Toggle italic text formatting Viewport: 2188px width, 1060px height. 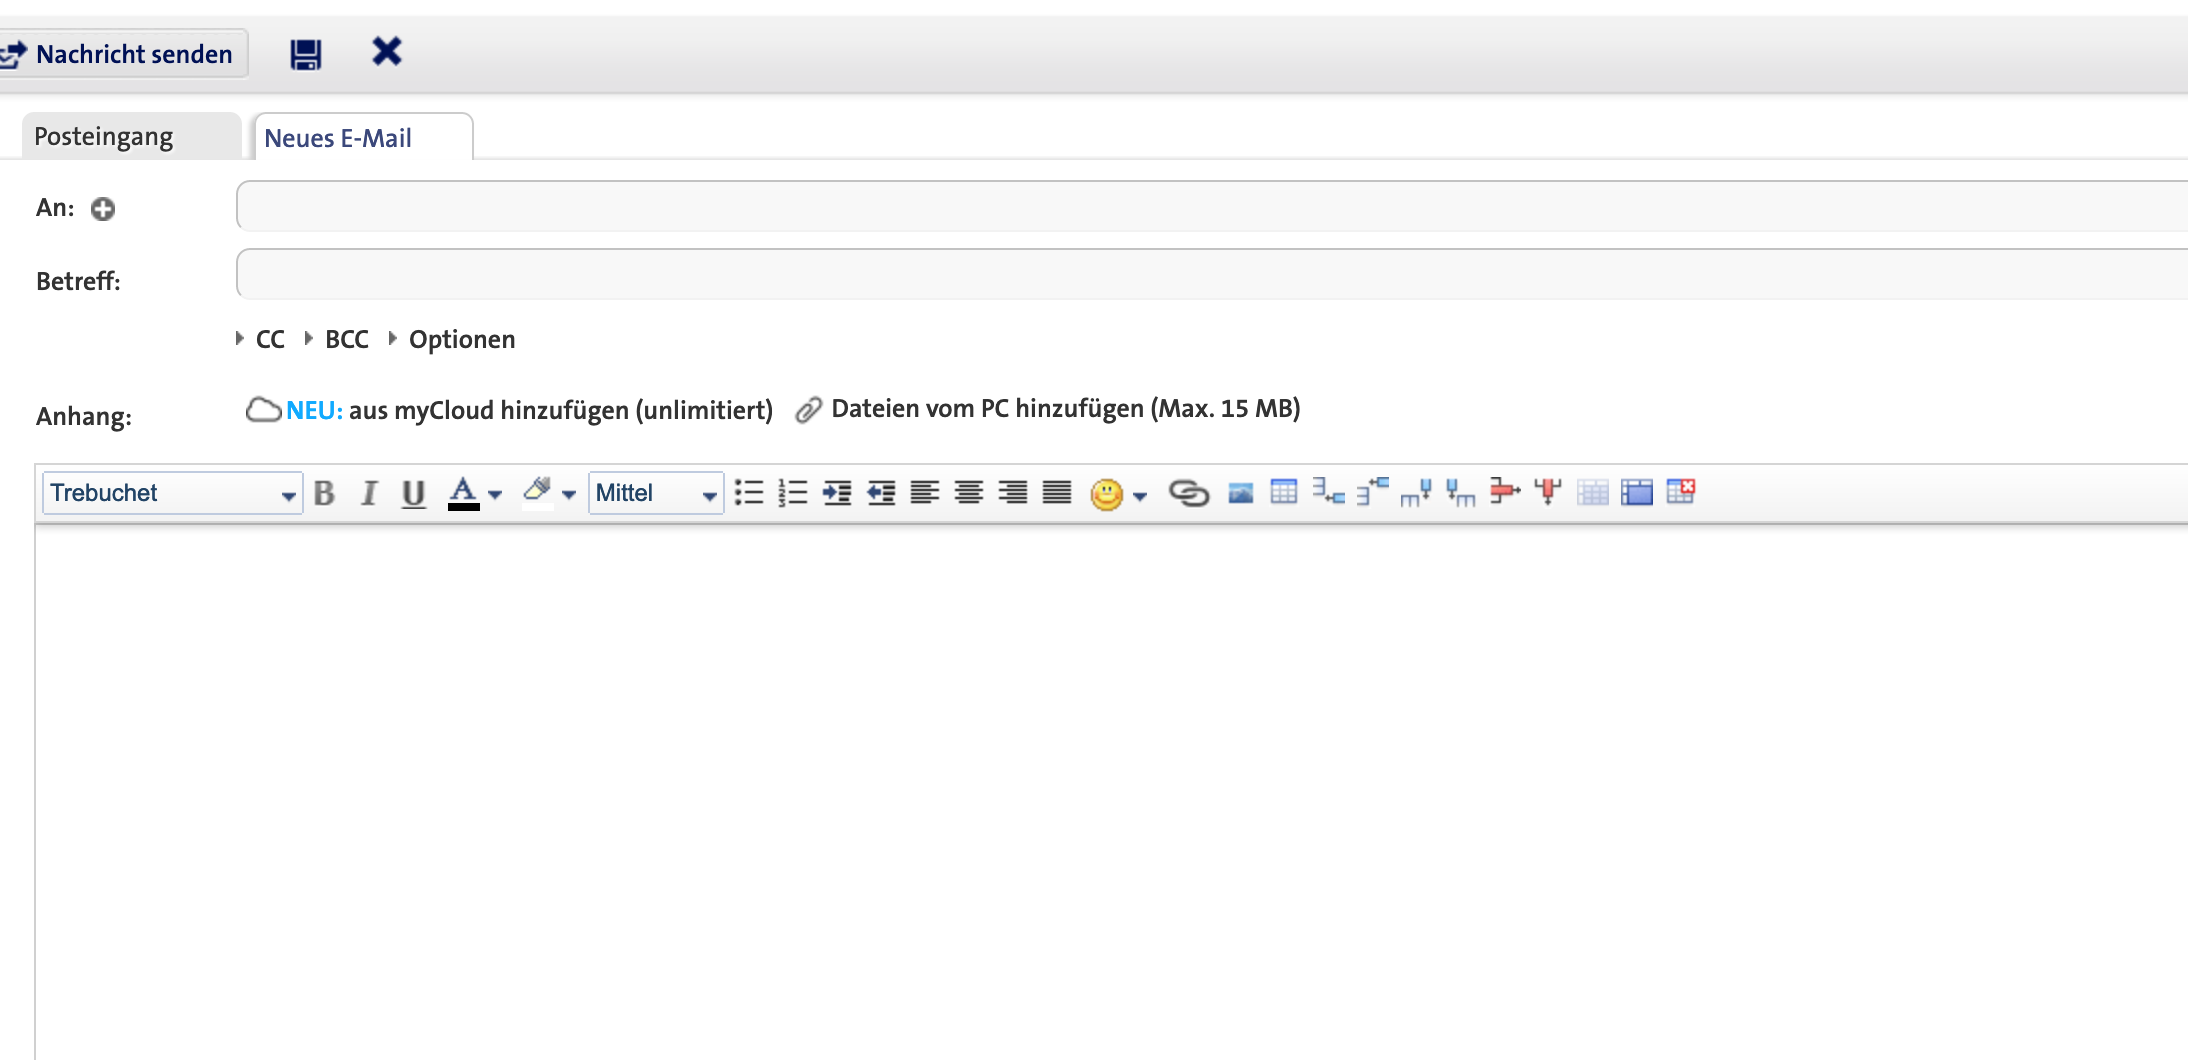pos(368,492)
